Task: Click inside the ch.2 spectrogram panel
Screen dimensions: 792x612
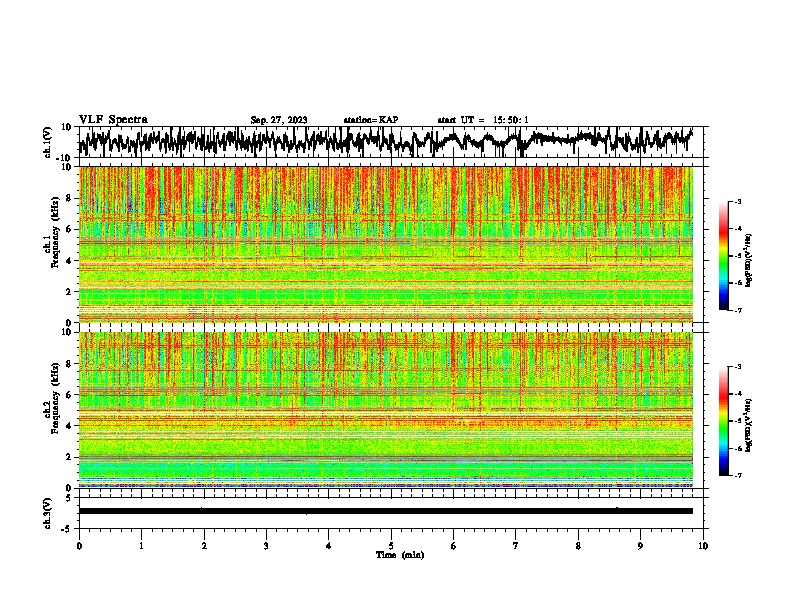Action: 386,410
